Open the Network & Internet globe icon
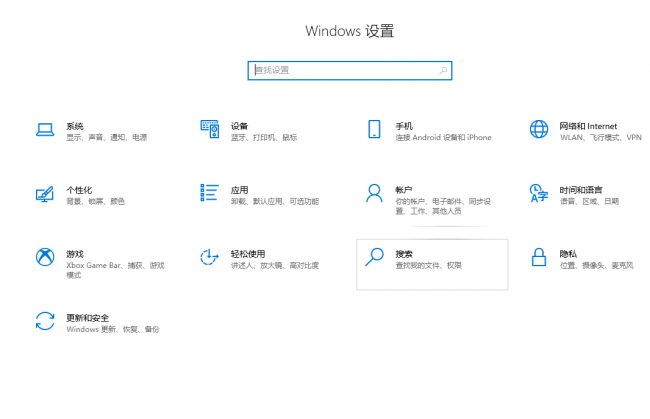The image size is (650, 419). point(539,129)
